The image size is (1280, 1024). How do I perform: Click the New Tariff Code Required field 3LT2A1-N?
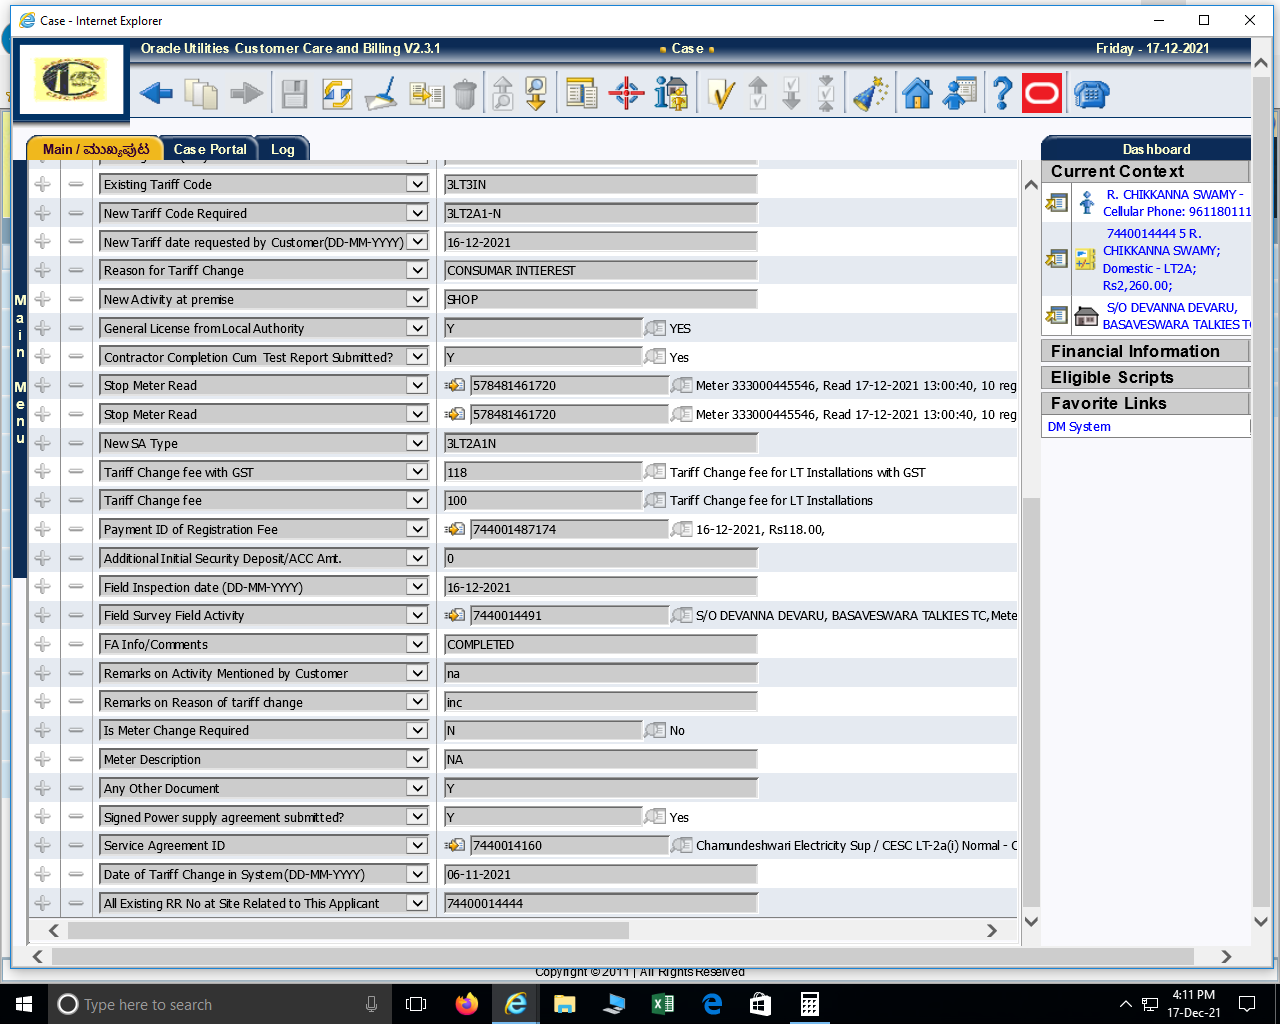(x=600, y=213)
